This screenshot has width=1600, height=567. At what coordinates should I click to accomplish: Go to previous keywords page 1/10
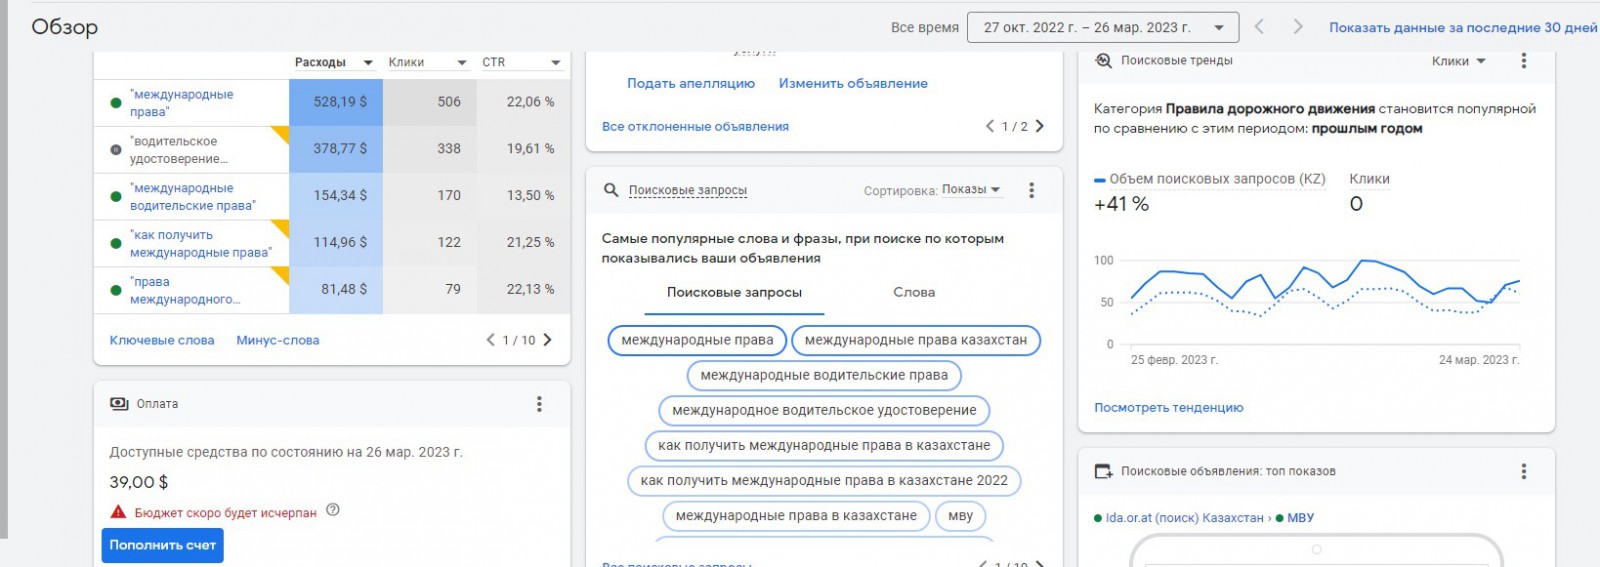491,340
